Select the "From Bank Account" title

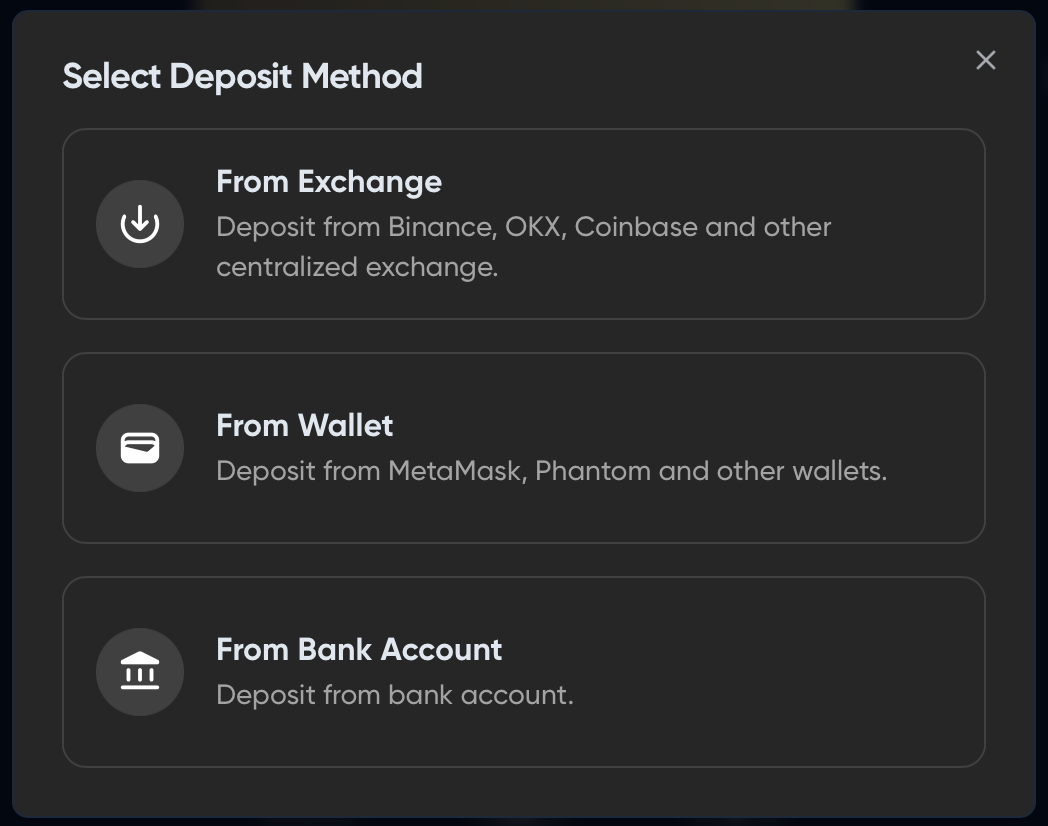(359, 650)
